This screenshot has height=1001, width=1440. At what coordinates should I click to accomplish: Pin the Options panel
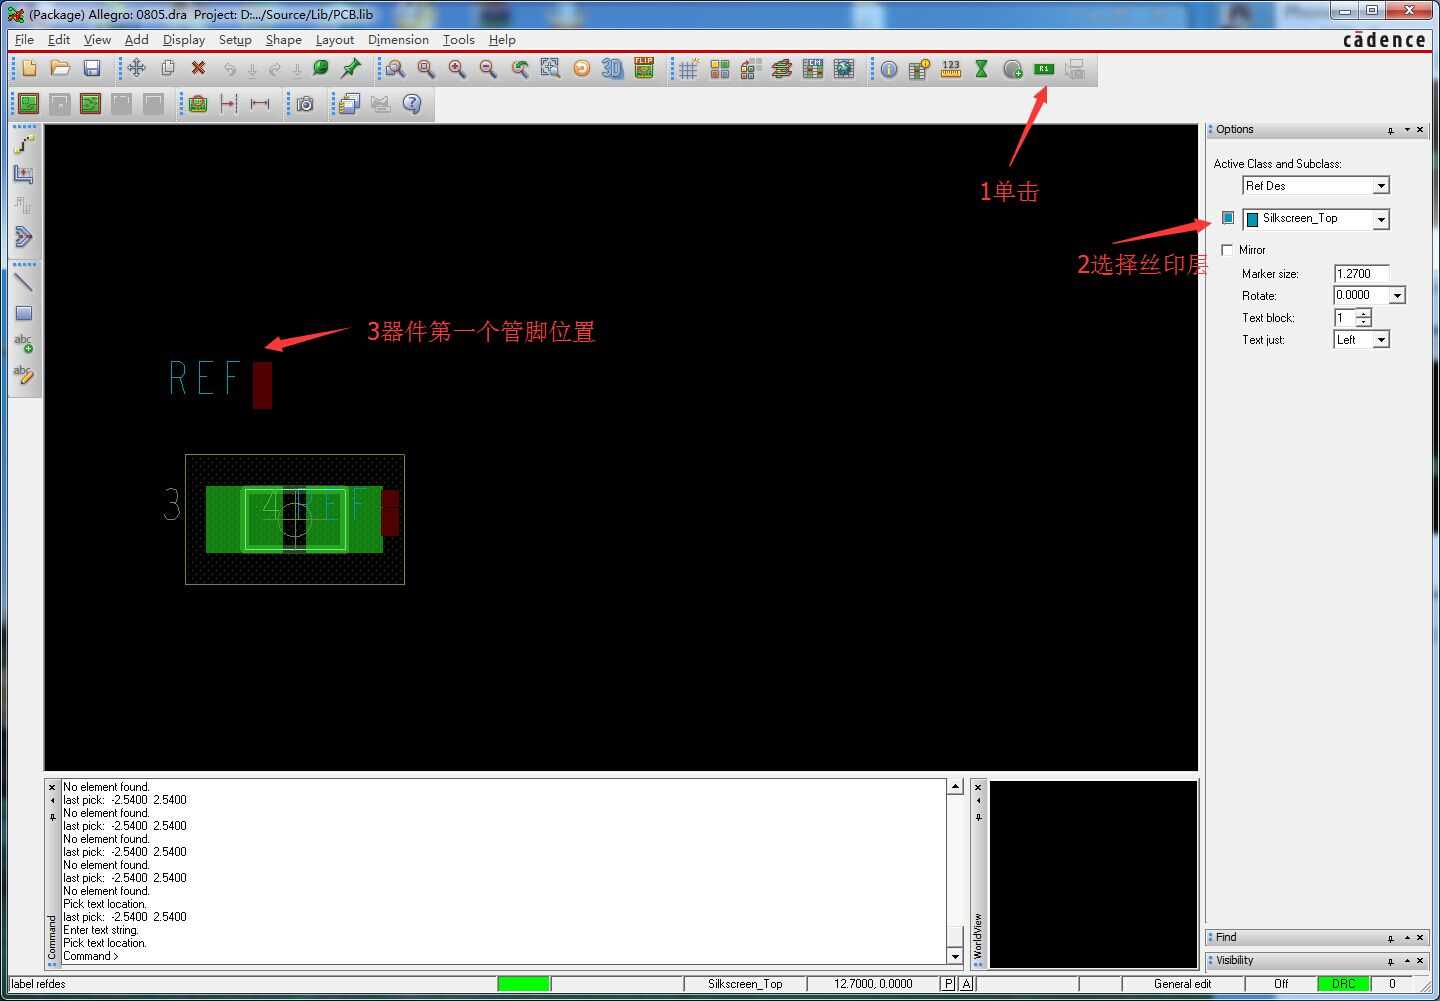pyautogui.click(x=1390, y=130)
